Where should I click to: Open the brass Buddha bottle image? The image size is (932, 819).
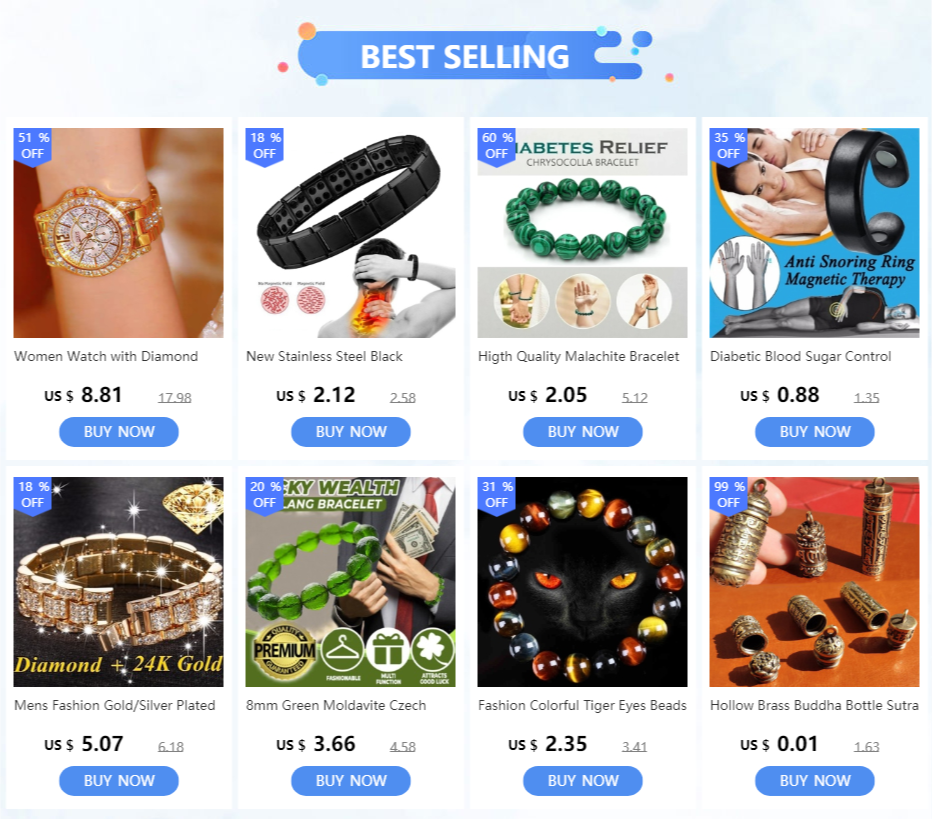tap(814, 582)
